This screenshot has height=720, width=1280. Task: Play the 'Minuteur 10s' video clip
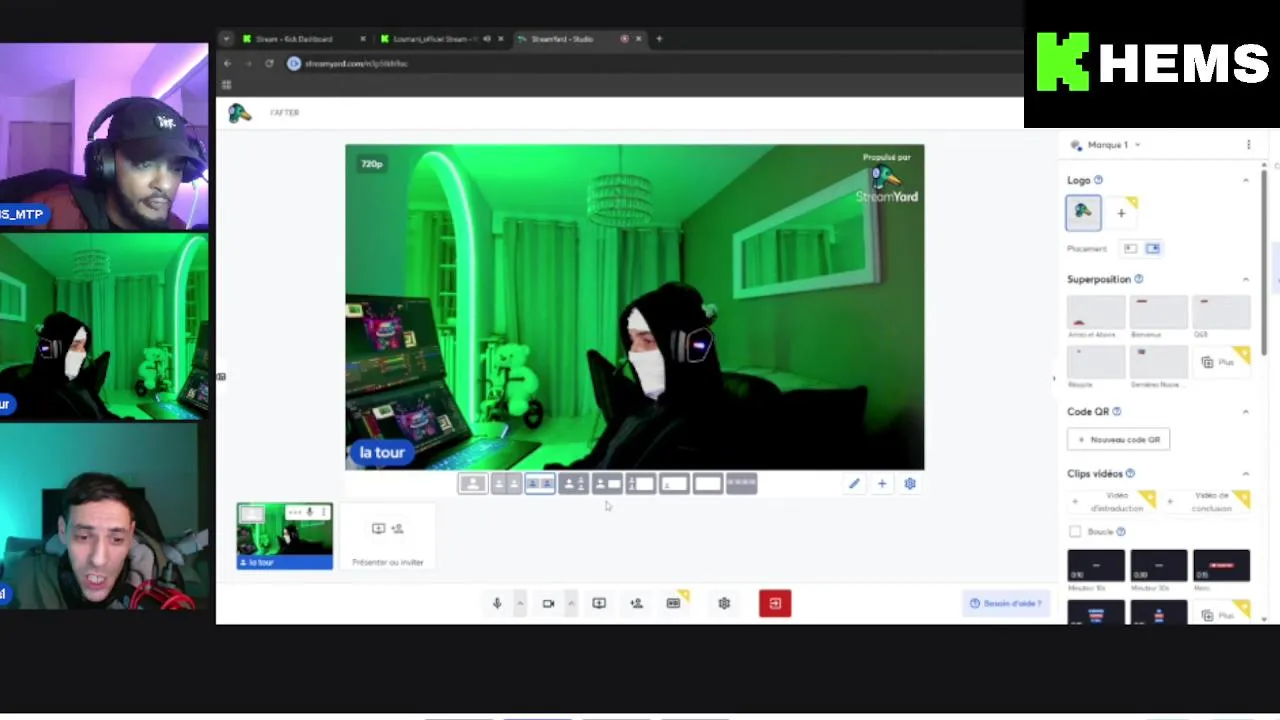(x=1096, y=566)
